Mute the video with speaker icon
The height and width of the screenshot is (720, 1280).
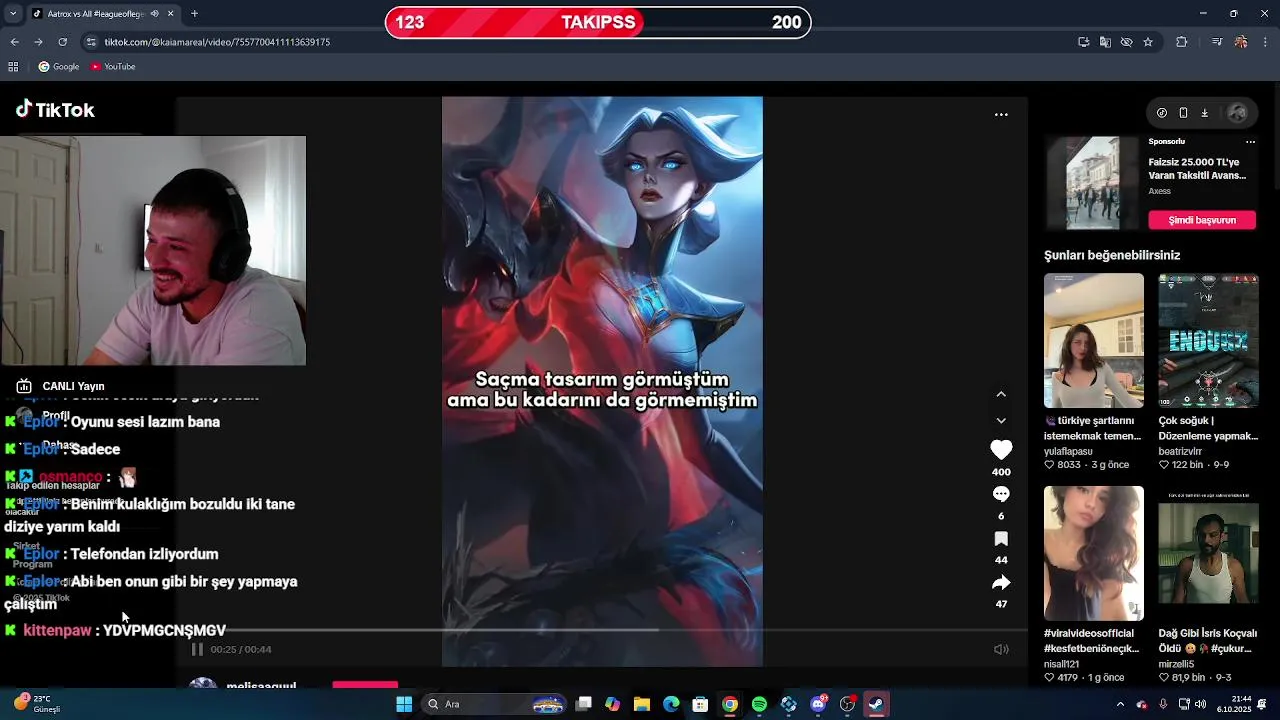(x=1001, y=649)
